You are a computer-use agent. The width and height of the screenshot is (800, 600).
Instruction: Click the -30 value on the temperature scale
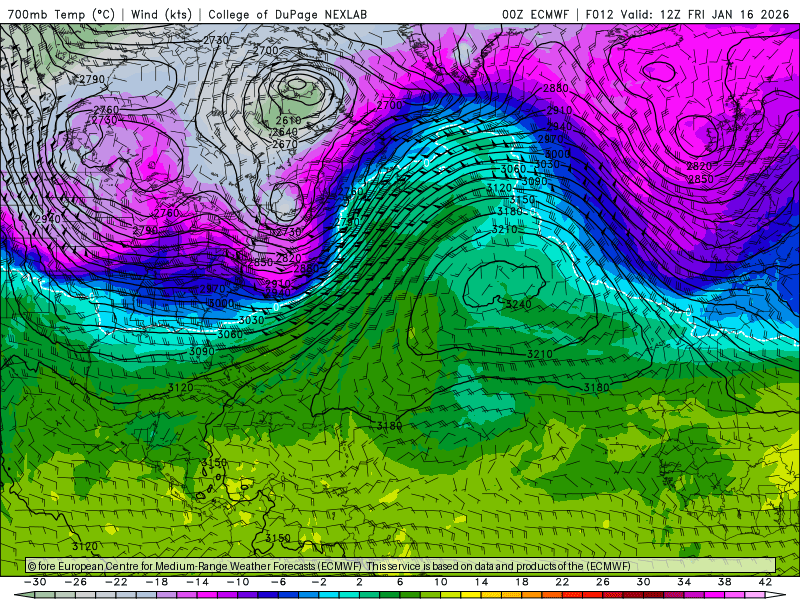tap(35, 582)
